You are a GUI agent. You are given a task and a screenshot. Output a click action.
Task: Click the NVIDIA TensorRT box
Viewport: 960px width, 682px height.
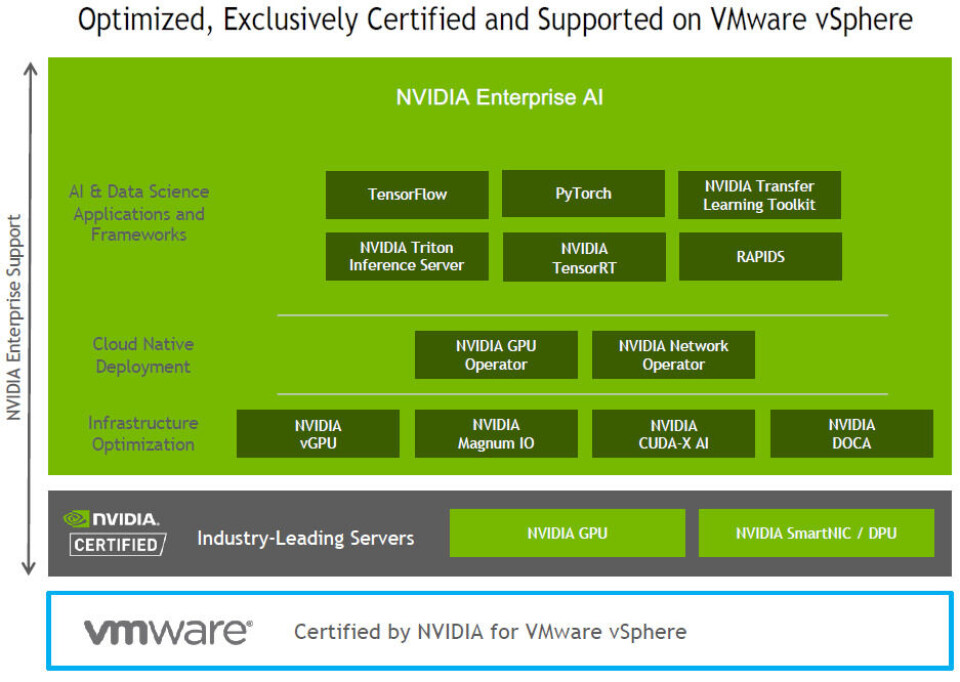pyautogui.click(x=584, y=257)
